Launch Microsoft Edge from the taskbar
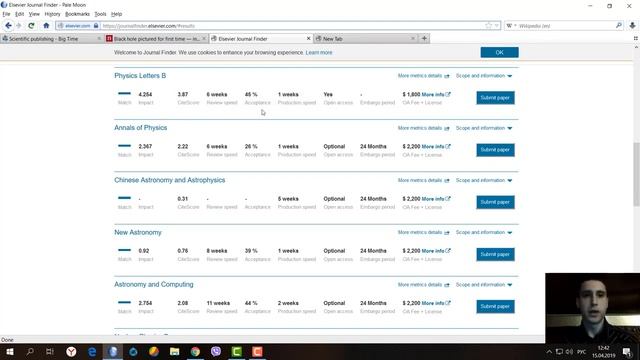The height and width of the screenshot is (360, 640). click(92, 351)
